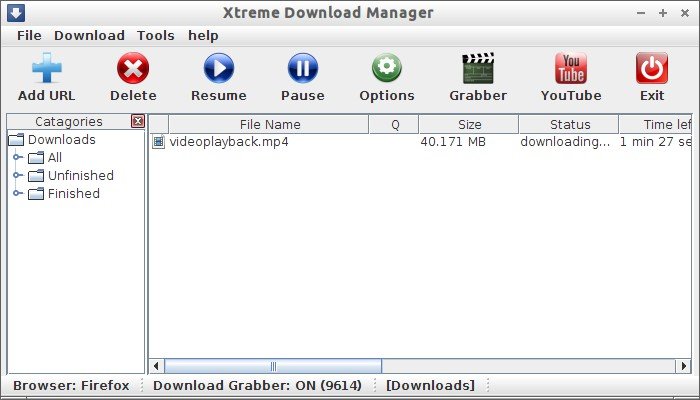Viewport: 700px width, 400px height.
Task: Click [Downloads] in the status bar
Action: [x=430, y=385]
